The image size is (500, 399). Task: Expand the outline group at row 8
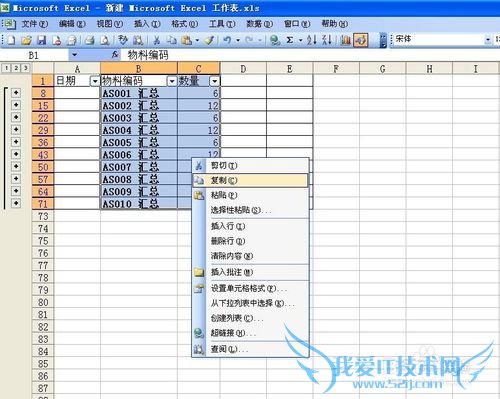(16, 93)
